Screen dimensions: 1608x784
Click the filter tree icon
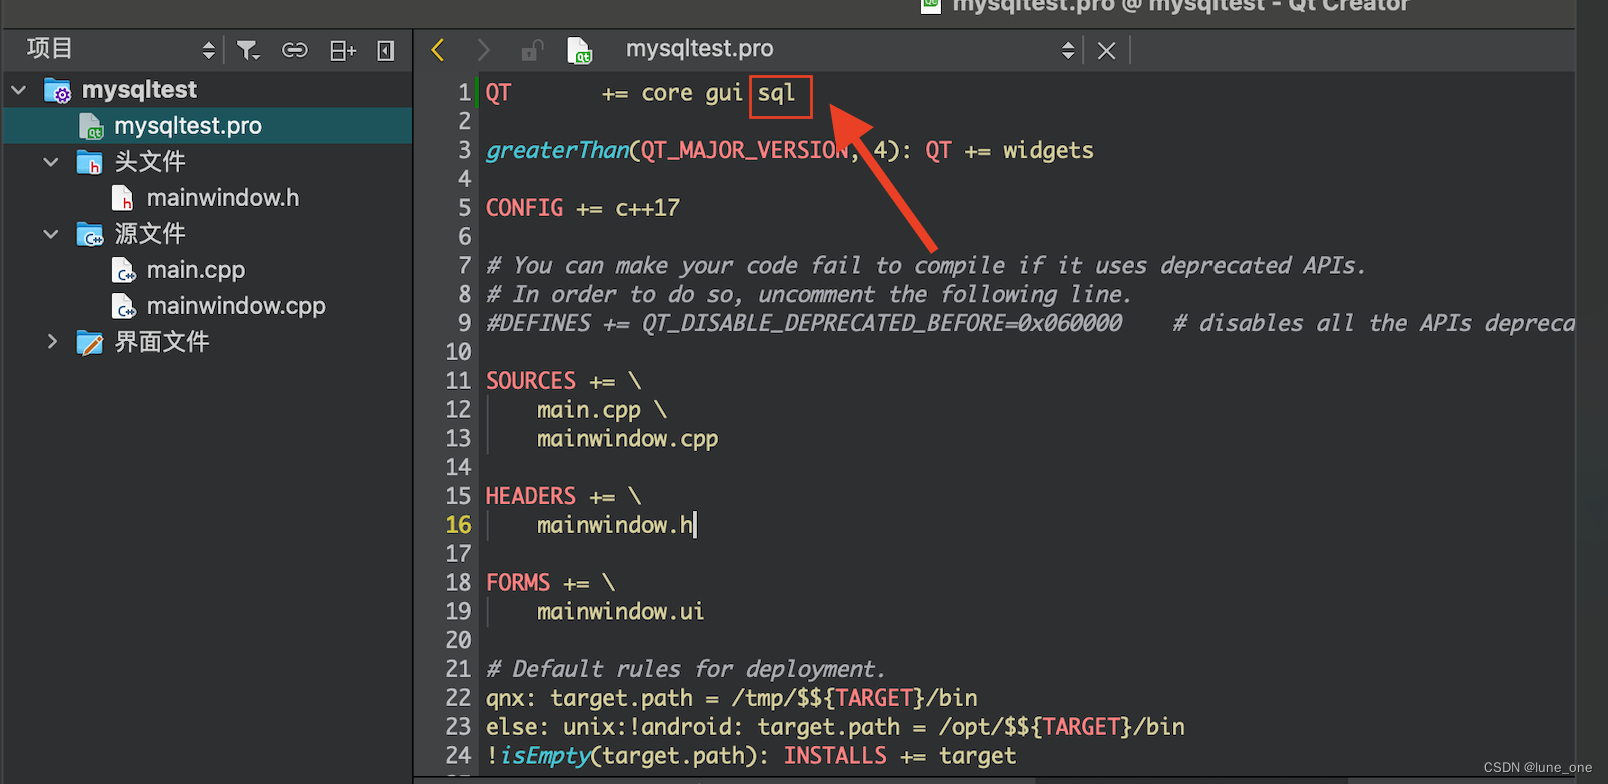click(248, 50)
